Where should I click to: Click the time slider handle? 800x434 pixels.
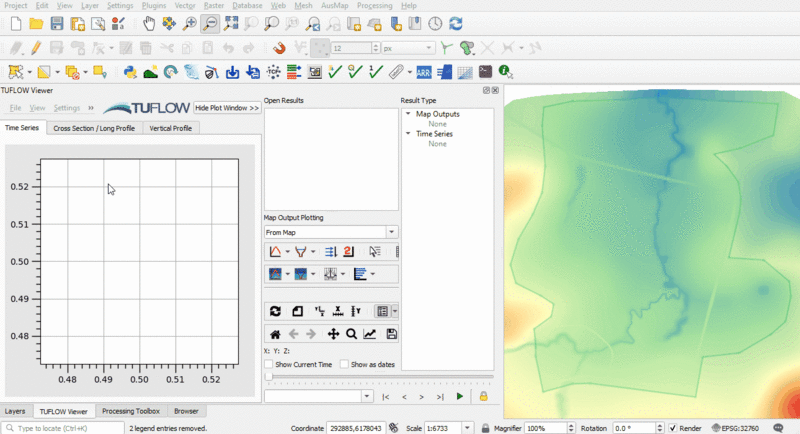[267, 378]
